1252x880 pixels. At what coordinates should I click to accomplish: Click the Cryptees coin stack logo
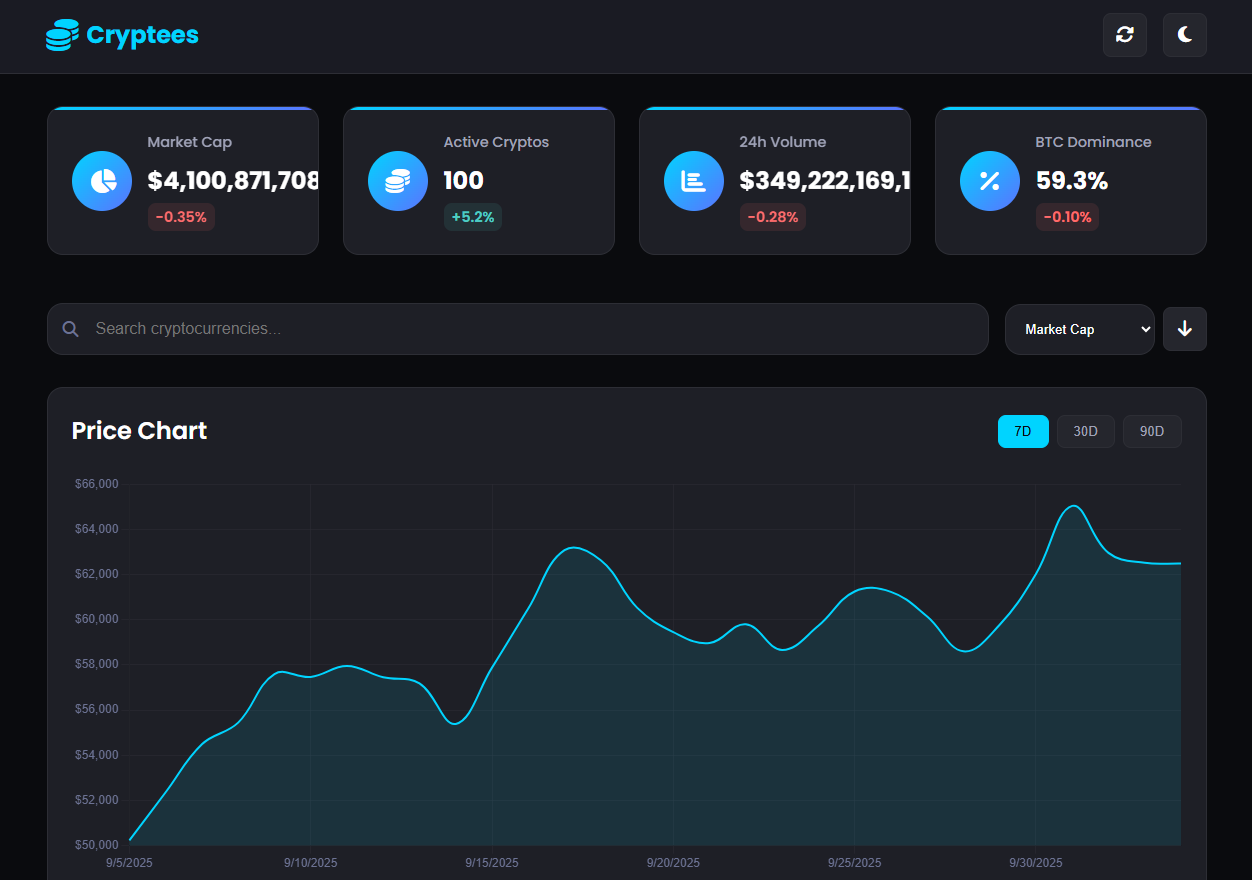[x=61, y=36]
